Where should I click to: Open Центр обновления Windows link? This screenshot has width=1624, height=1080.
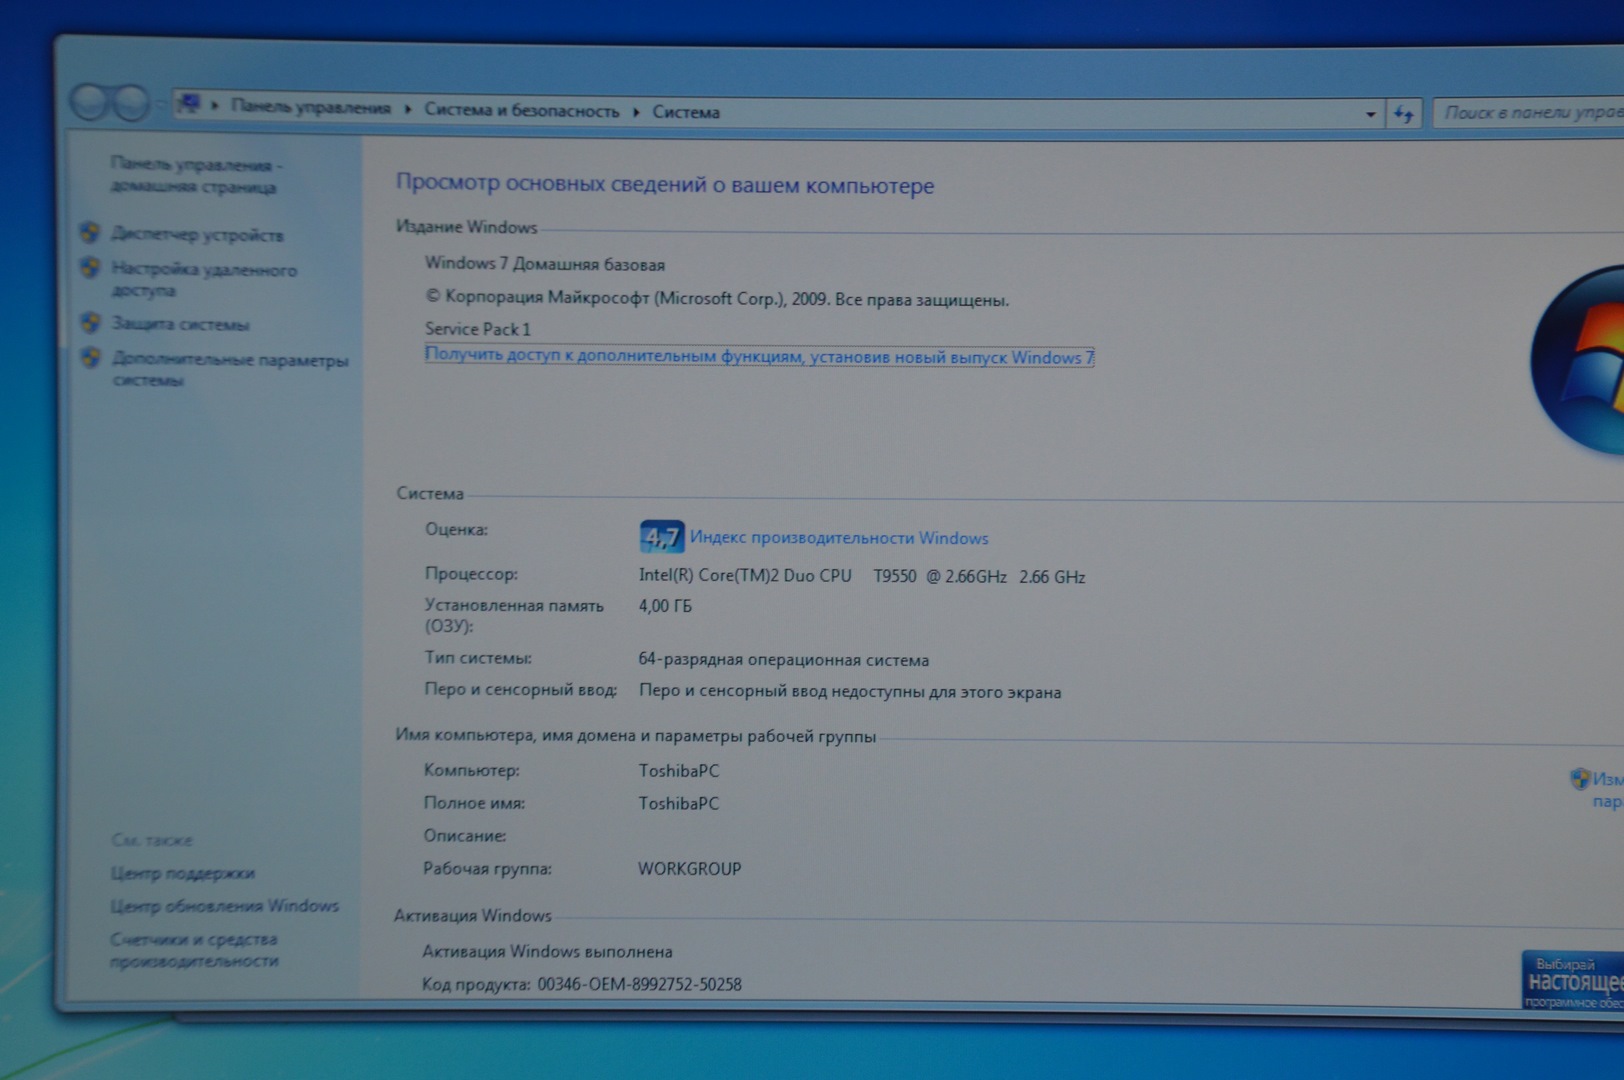click(x=225, y=906)
